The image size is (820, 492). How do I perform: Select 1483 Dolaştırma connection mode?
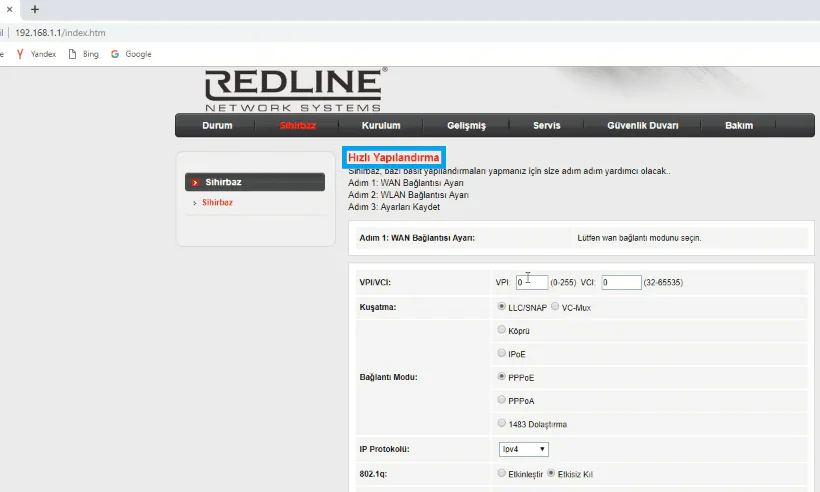click(x=502, y=424)
